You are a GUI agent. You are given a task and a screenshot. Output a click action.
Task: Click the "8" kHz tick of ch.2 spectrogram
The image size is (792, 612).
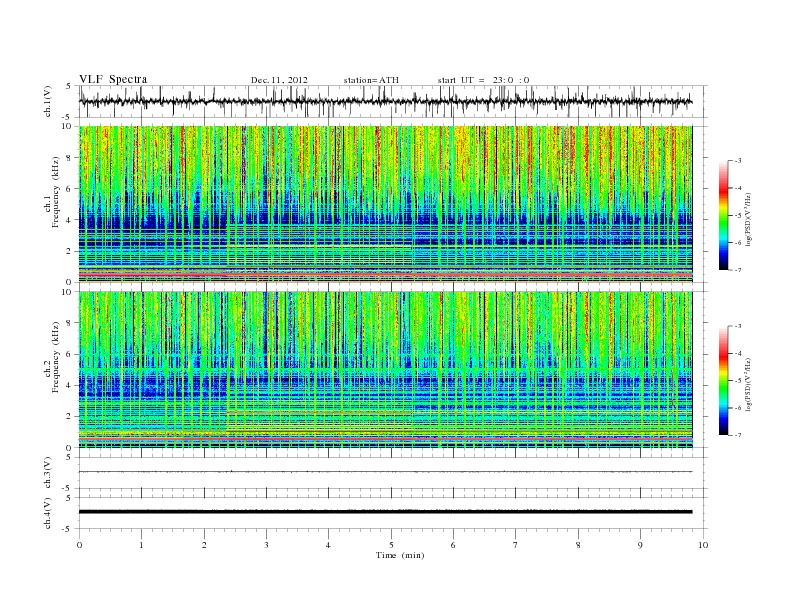click(69, 323)
